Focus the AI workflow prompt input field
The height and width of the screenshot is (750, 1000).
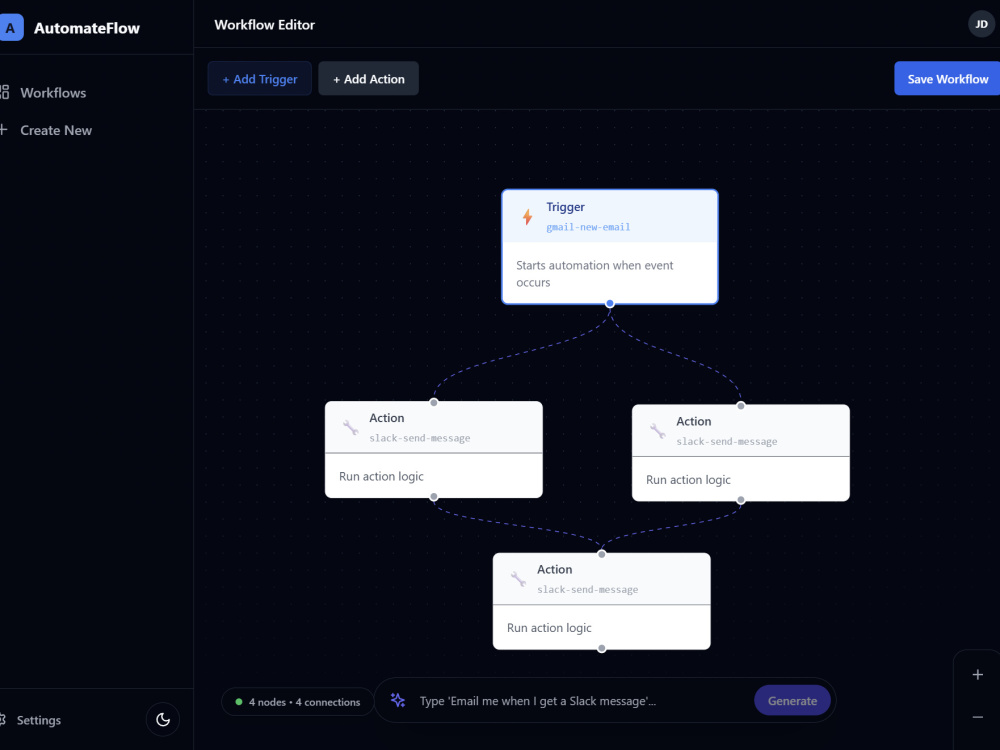pyautogui.click(x=580, y=700)
